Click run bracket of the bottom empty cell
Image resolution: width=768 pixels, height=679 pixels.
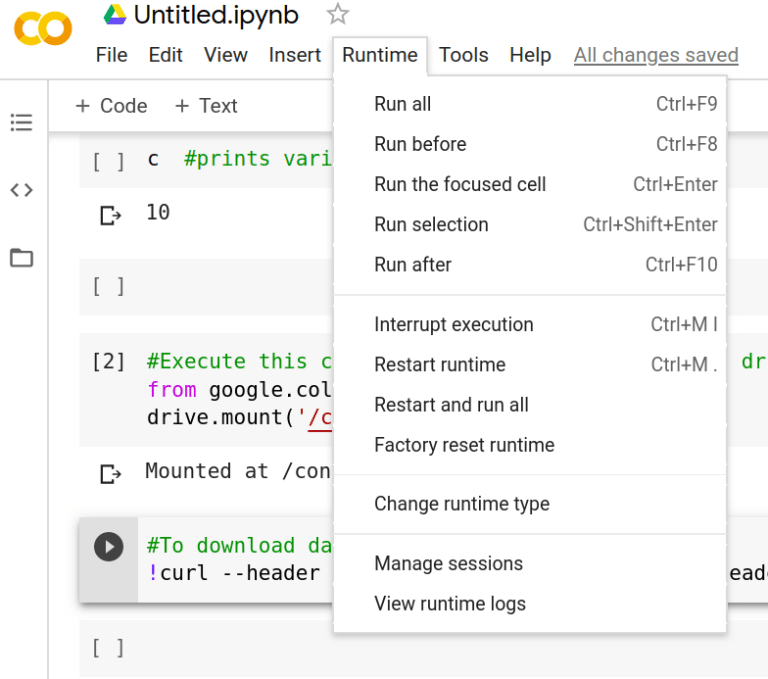pyautogui.click(x=109, y=648)
